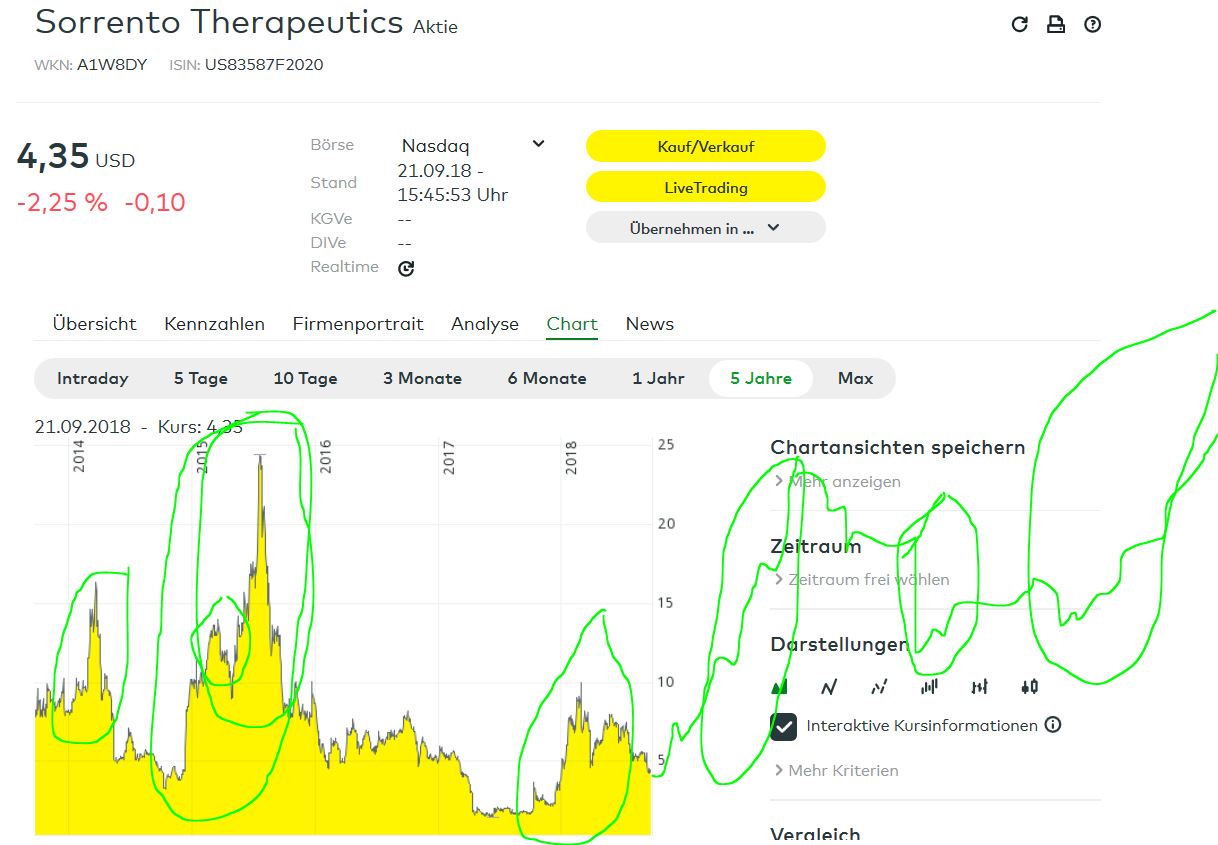Image resolution: width=1218 pixels, height=845 pixels.
Task: Select the bar chart display style
Action: pyautogui.click(x=929, y=686)
